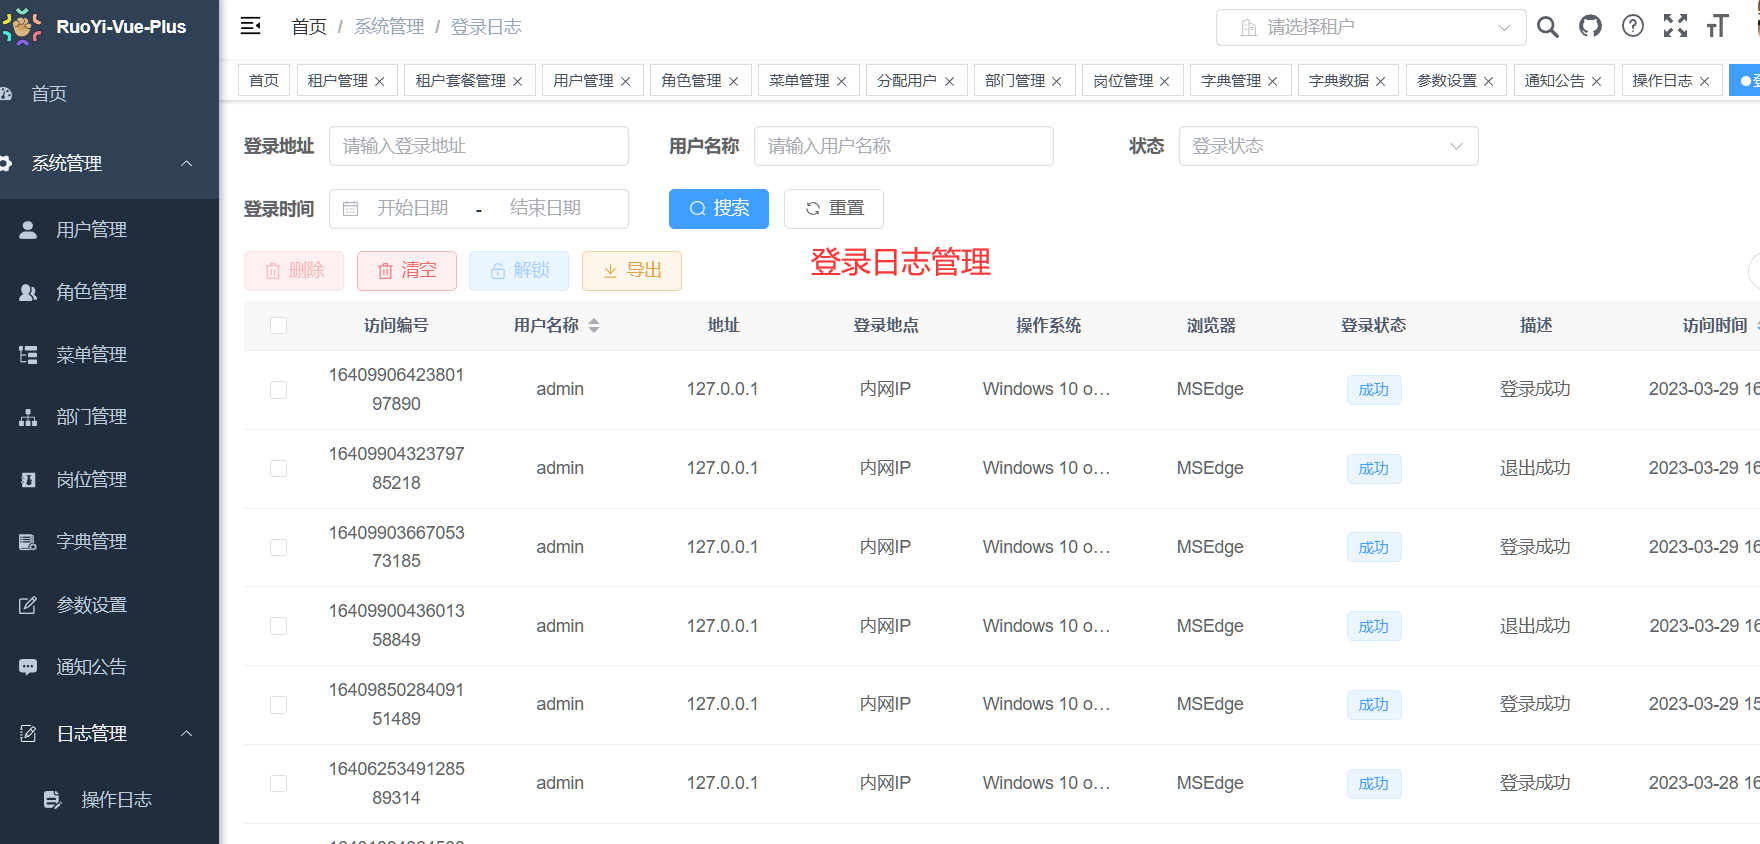Open the GitHub repository icon
The width and height of the screenshot is (1760, 844).
(1590, 26)
